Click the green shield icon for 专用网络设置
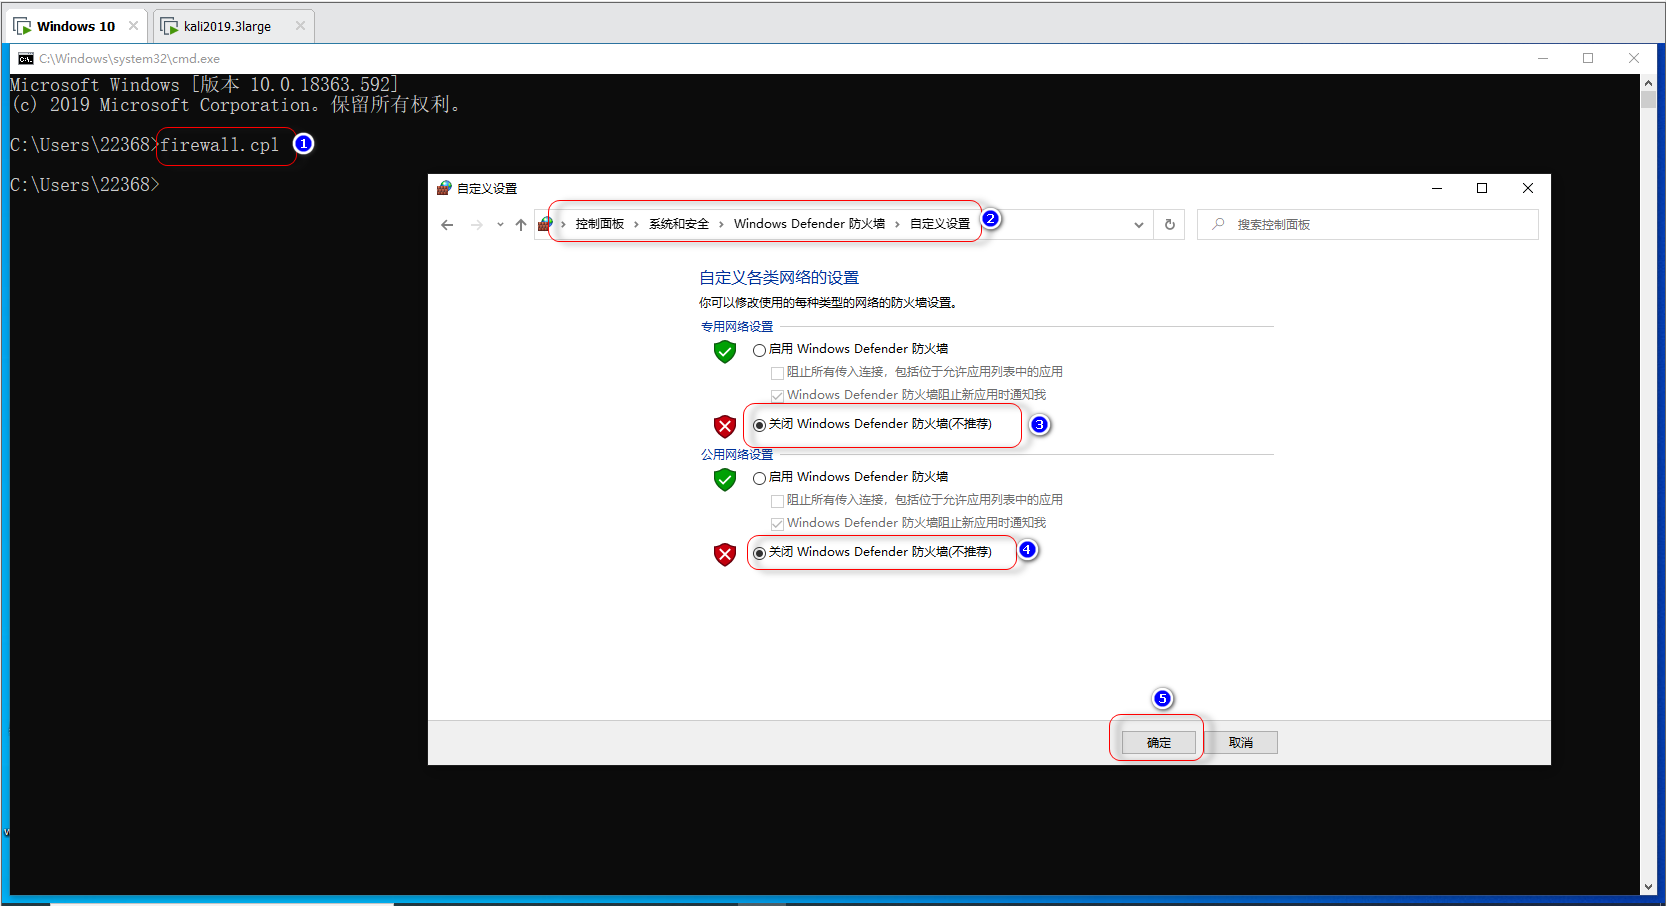The width and height of the screenshot is (1666, 906). coord(724,351)
